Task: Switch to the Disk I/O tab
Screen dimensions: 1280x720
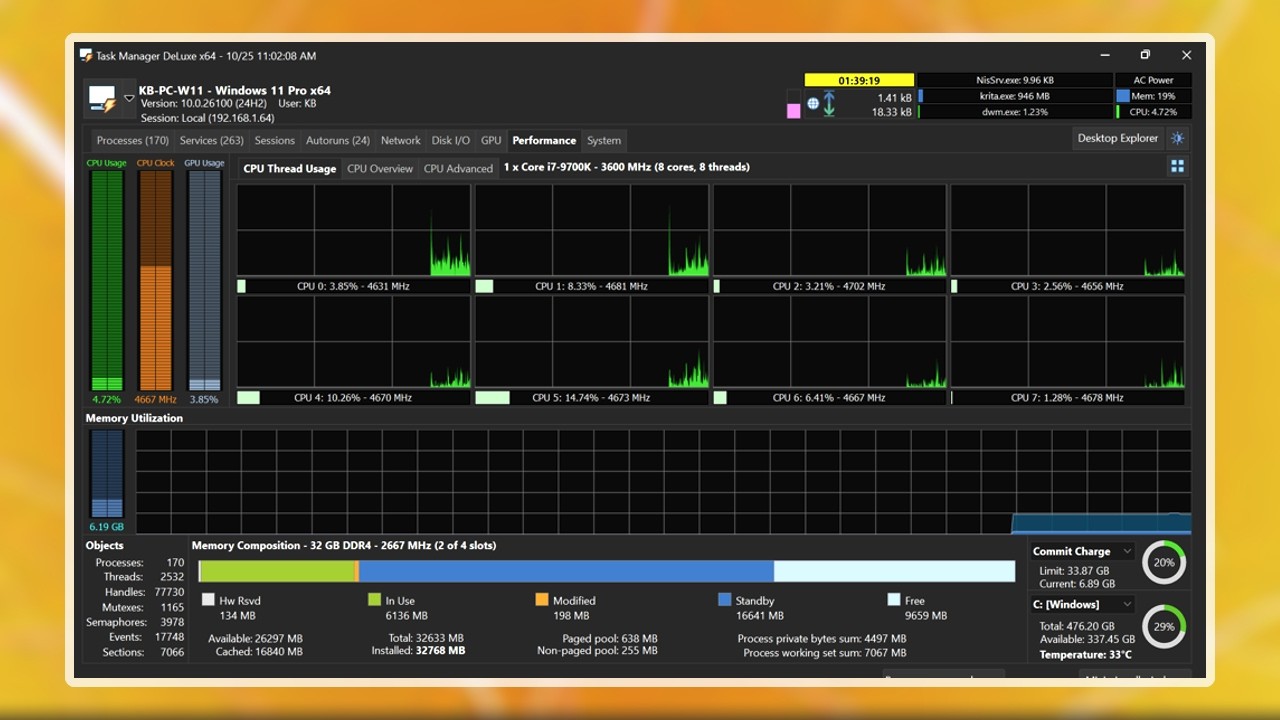Action: (x=451, y=141)
